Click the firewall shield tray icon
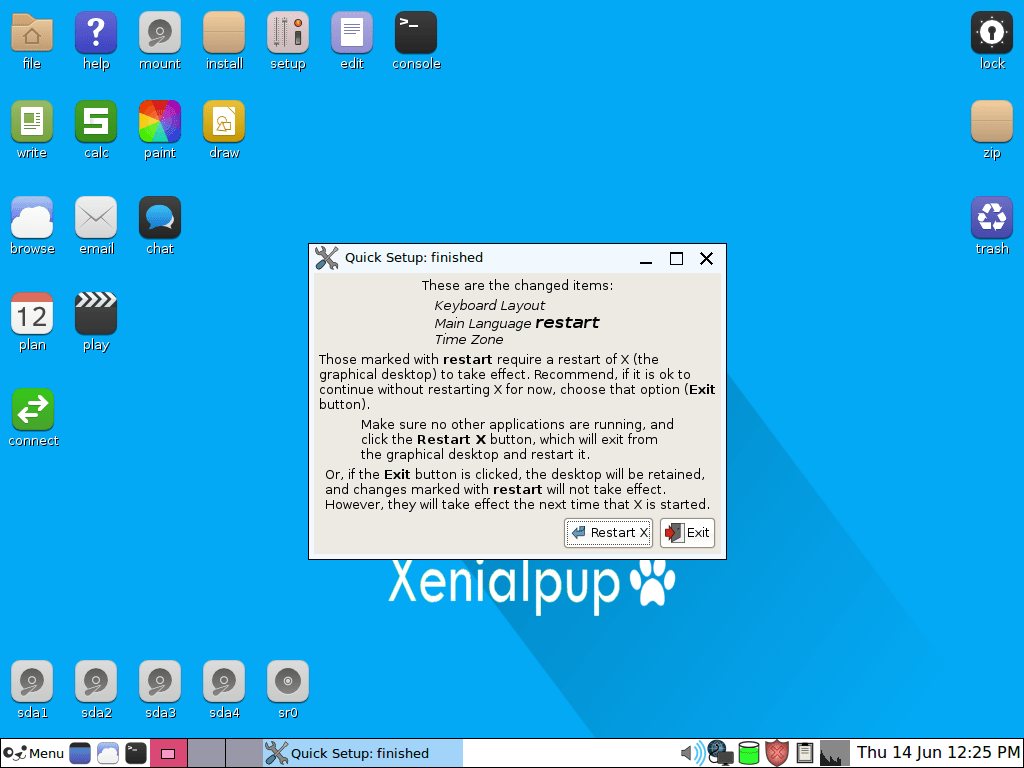The height and width of the screenshot is (768, 1024). [x=776, y=753]
